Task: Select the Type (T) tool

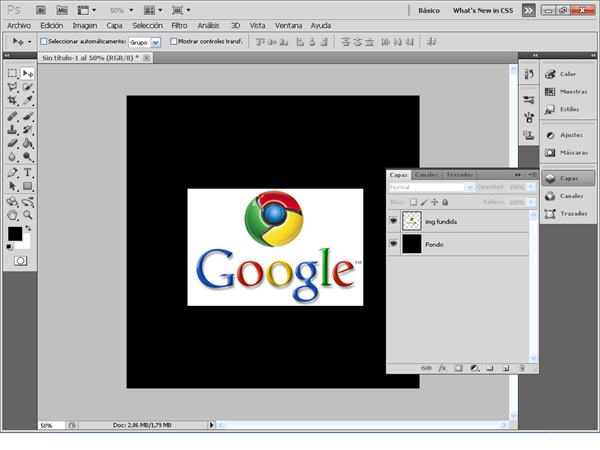Action: pyautogui.click(x=28, y=171)
